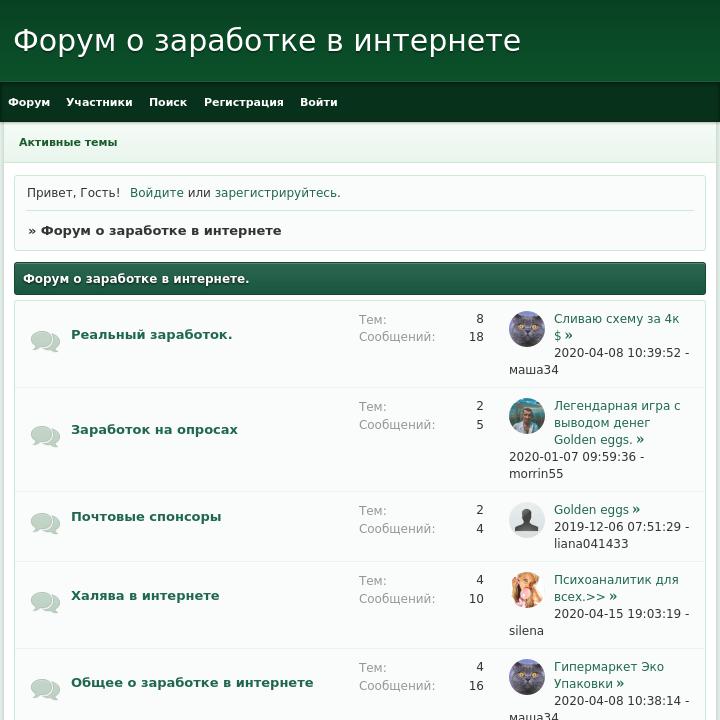Image resolution: width=720 pixels, height=720 pixels.
Task: Click timestamp 2020-04-15 19:03:19
Action: [617, 614]
